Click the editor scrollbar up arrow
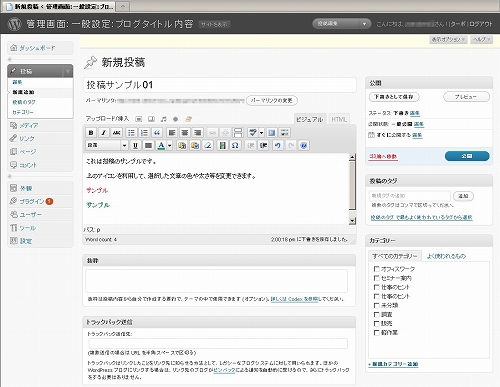This screenshot has width=500, height=387. pyautogui.click(x=352, y=157)
